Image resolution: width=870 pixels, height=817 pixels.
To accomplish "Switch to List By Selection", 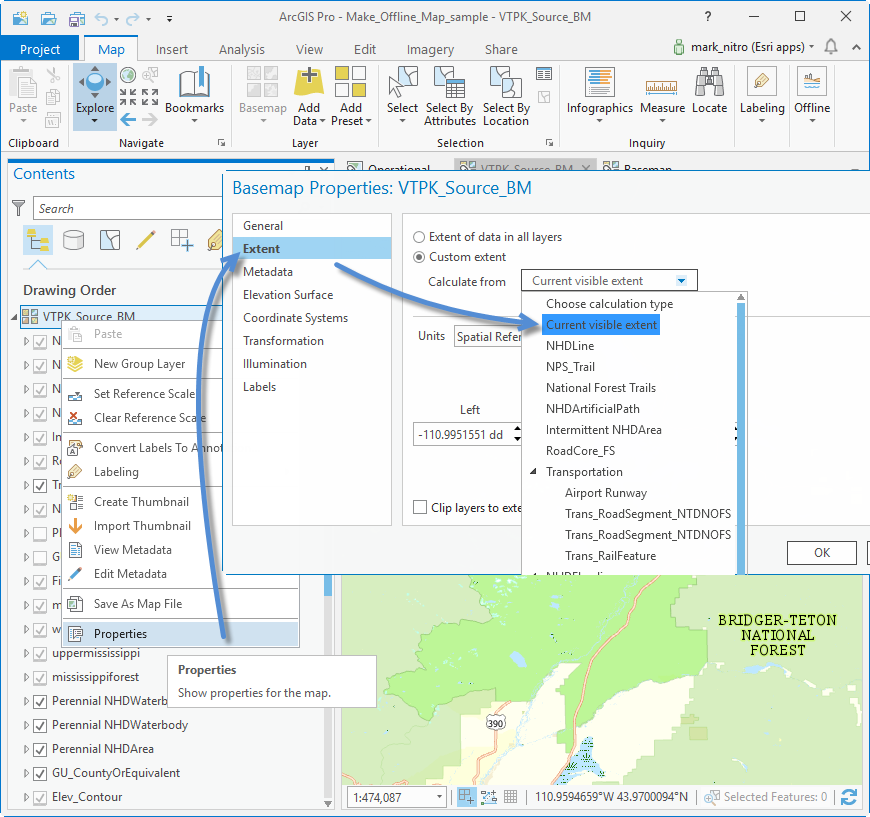I will 110,240.
